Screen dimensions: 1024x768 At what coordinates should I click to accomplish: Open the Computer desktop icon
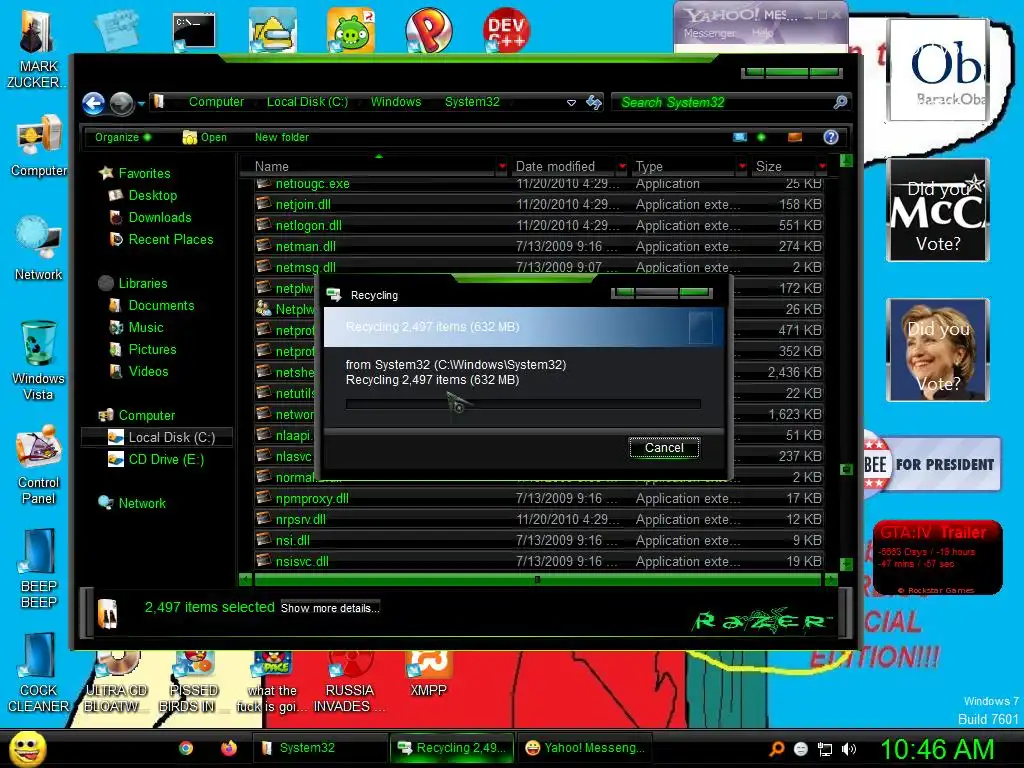point(39,146)
